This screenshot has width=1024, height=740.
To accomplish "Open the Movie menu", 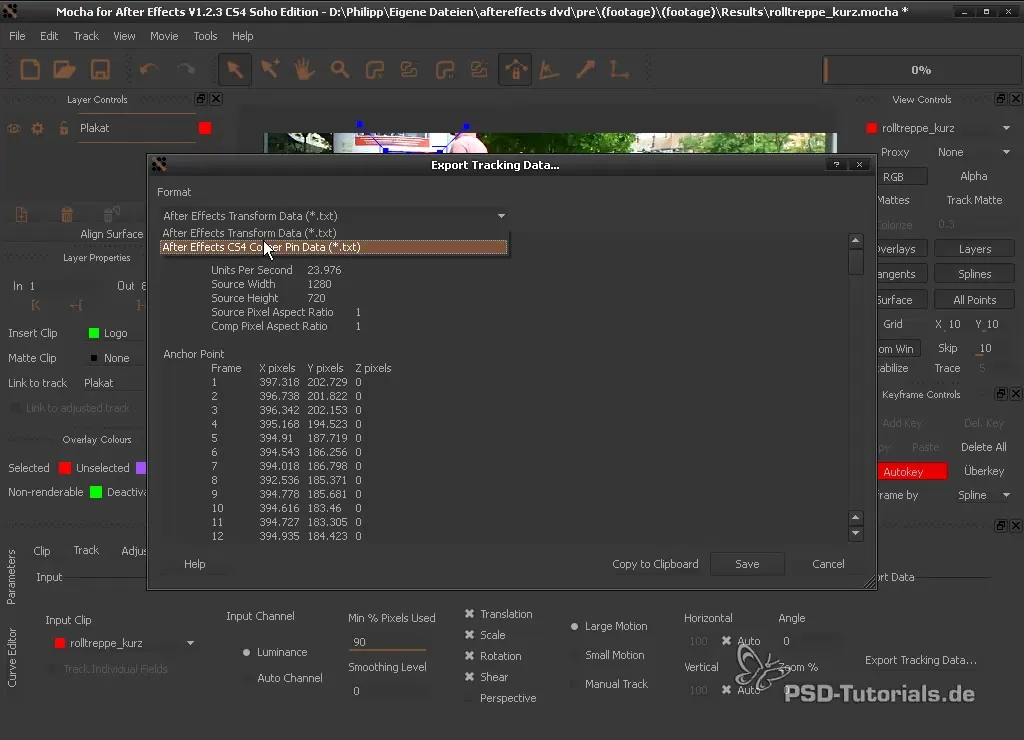I will click(164, 36).
